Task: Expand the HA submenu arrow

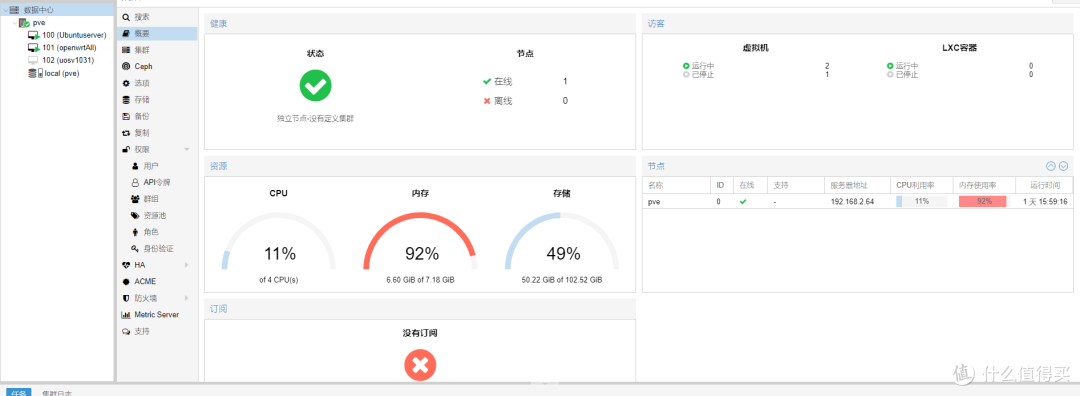Action: click(187, 264)
